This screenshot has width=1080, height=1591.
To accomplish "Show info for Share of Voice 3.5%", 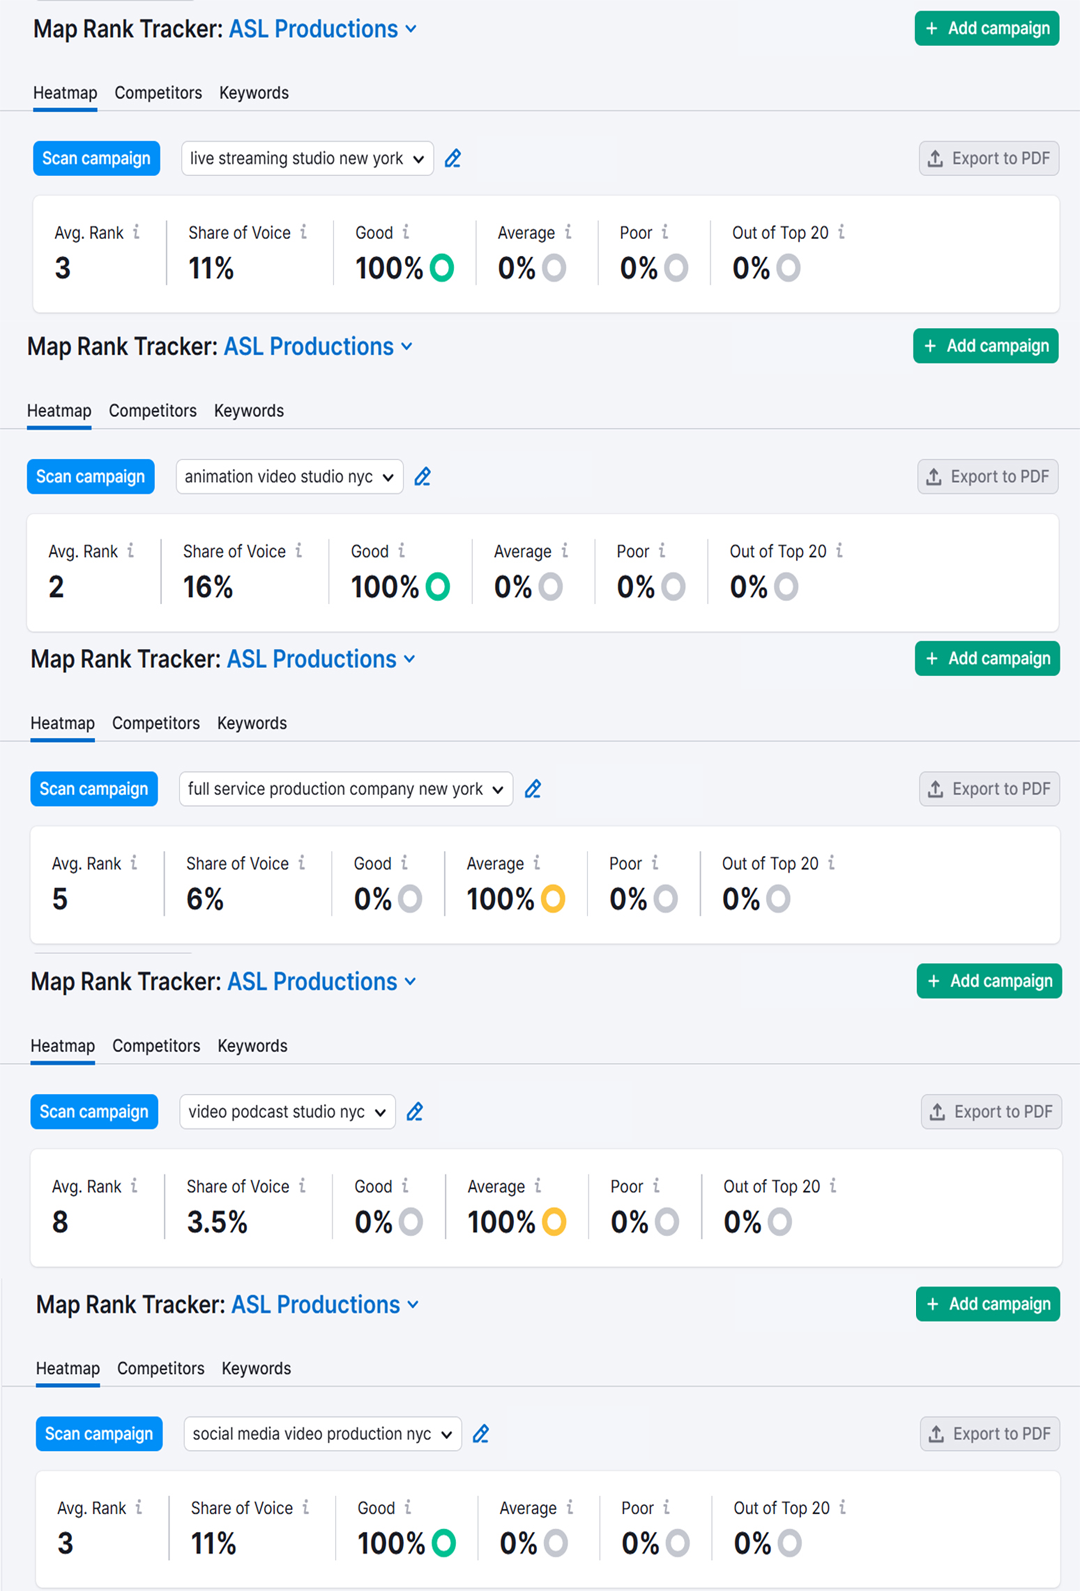I will click(x=302, y=1186).
